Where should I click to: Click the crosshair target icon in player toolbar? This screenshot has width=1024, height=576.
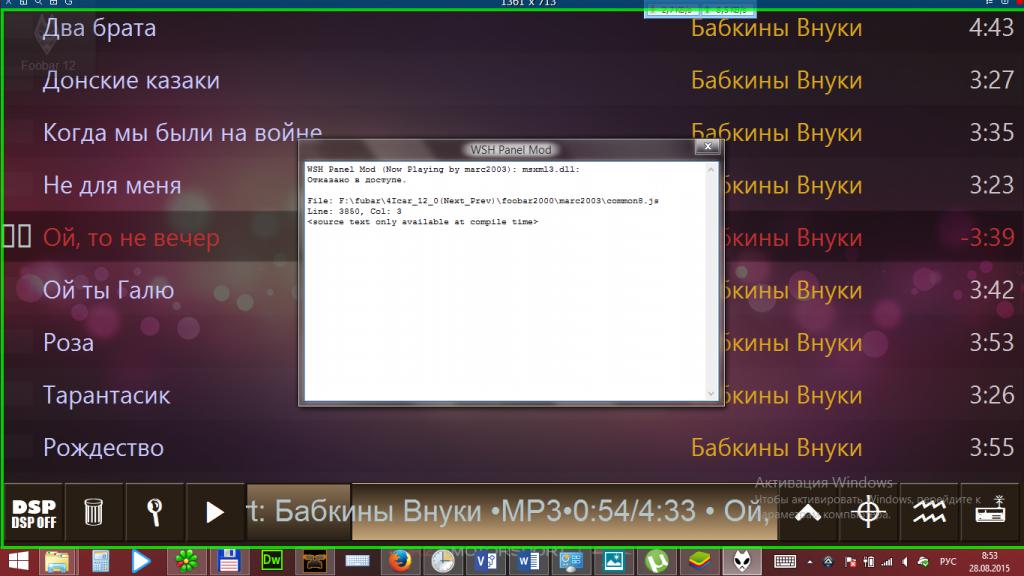(x=868, y=513)
